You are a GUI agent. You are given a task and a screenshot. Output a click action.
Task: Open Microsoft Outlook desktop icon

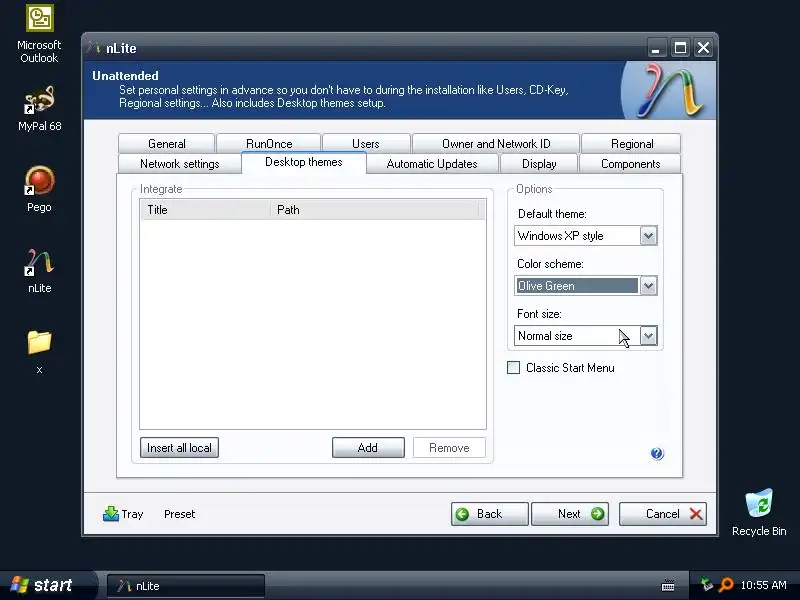(39, 34)
